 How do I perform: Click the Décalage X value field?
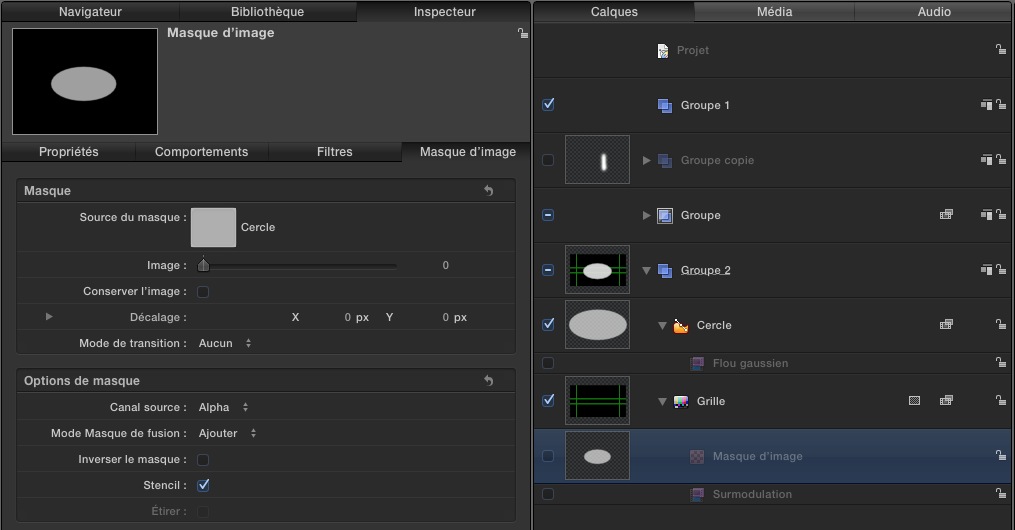coord(348,317)
